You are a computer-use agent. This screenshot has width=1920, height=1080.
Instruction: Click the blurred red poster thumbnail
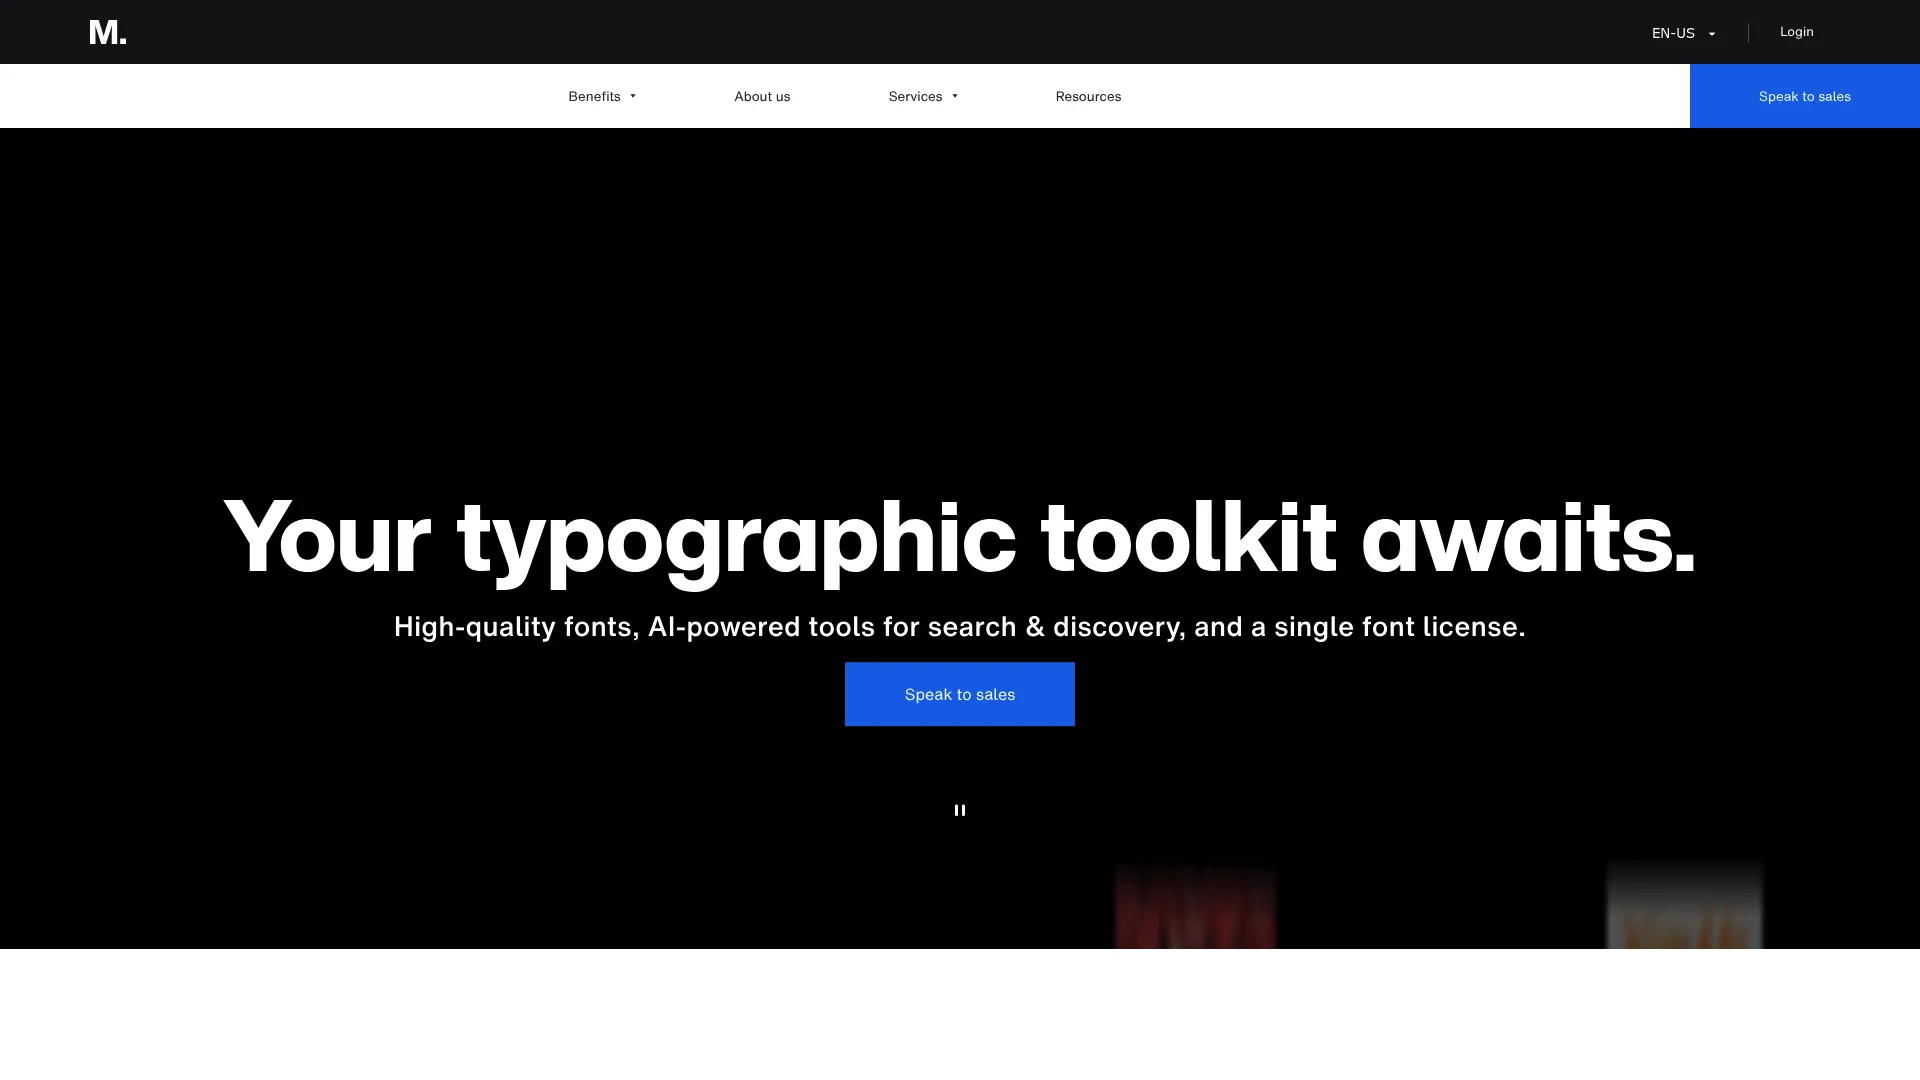pyautogui.click(x=1195, y=907)
